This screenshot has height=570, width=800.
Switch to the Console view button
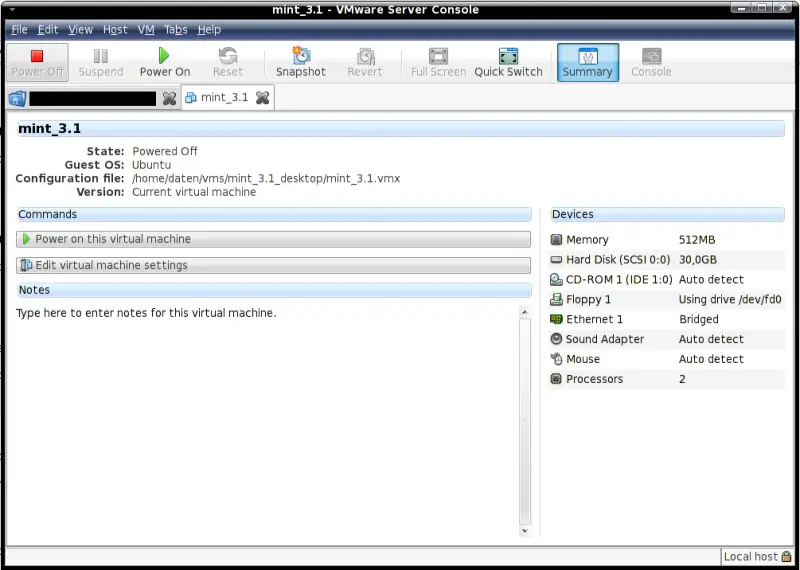click(x=651, y=62)
